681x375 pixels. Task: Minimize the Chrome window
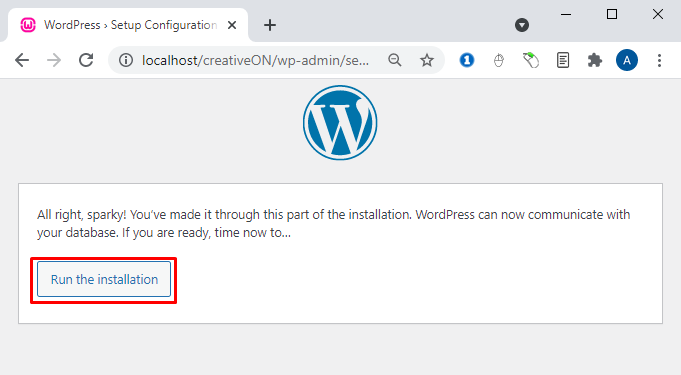click(x=566, y=14)
